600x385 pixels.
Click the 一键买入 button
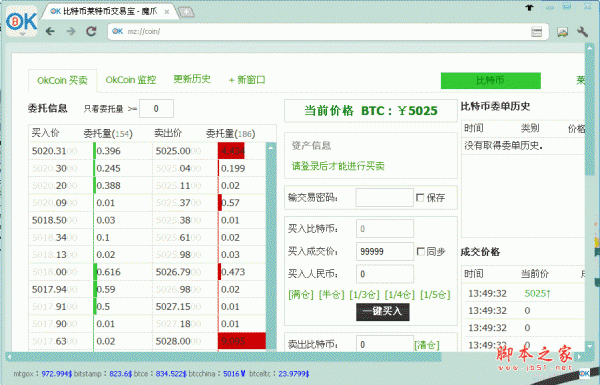[383, 312]
